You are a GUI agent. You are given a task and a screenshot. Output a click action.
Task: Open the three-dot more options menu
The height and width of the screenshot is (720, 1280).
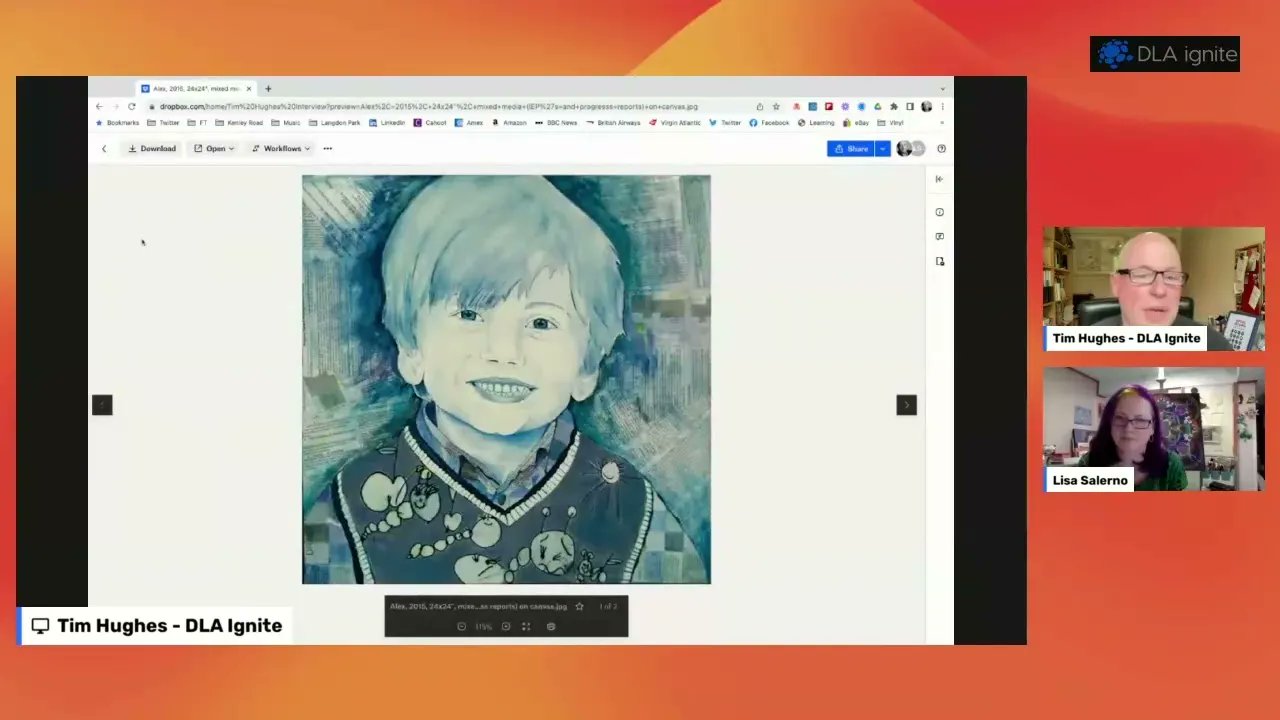[x=328, y=149]
